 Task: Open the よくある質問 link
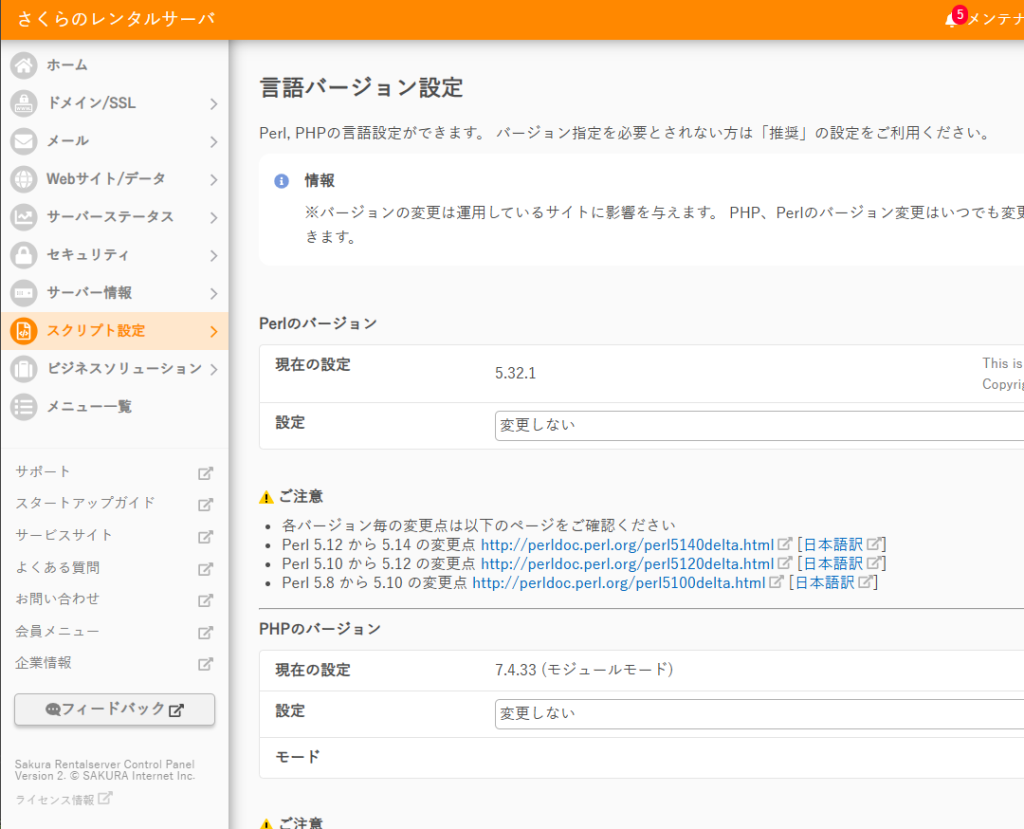(57, 568)
